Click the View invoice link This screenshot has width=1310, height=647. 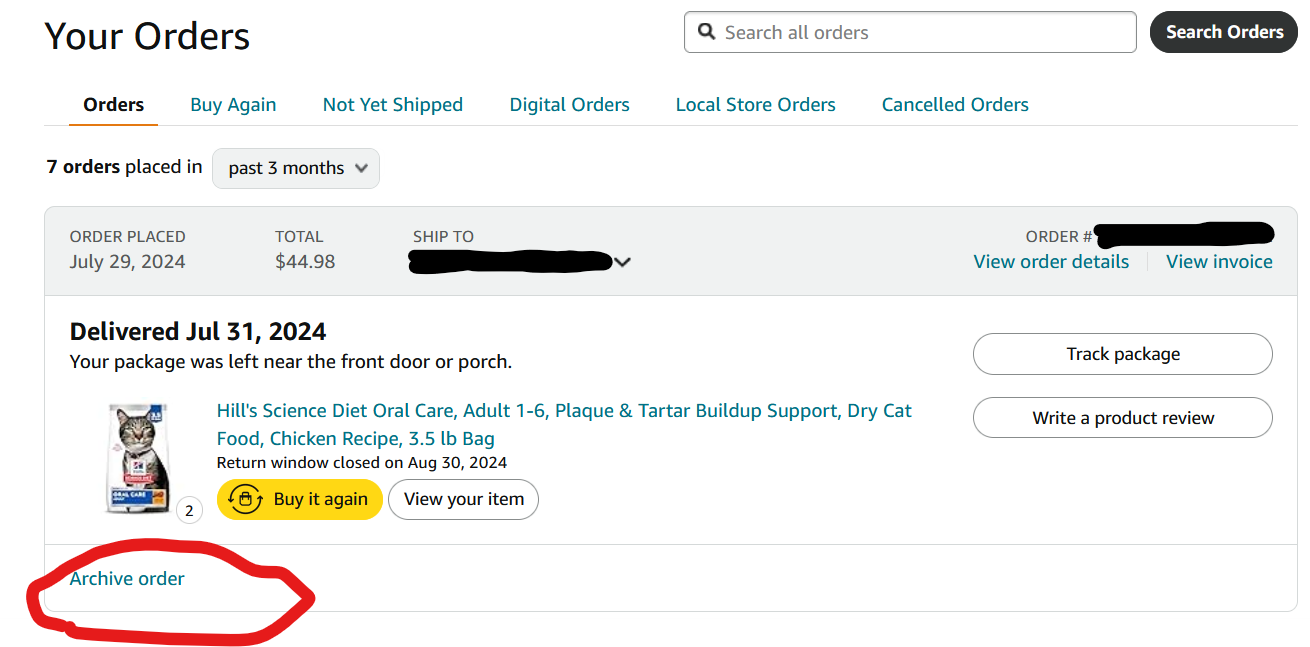point(1219,262)
